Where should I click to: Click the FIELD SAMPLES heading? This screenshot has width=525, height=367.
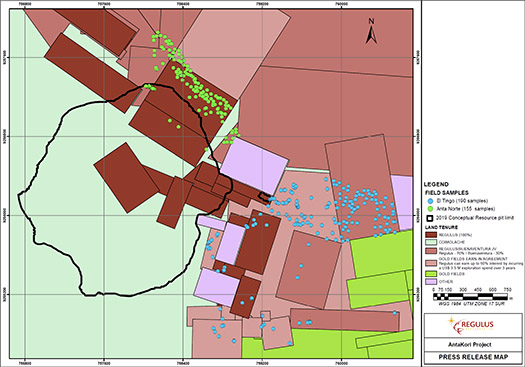pyautogui.click(x=447, y=193)
